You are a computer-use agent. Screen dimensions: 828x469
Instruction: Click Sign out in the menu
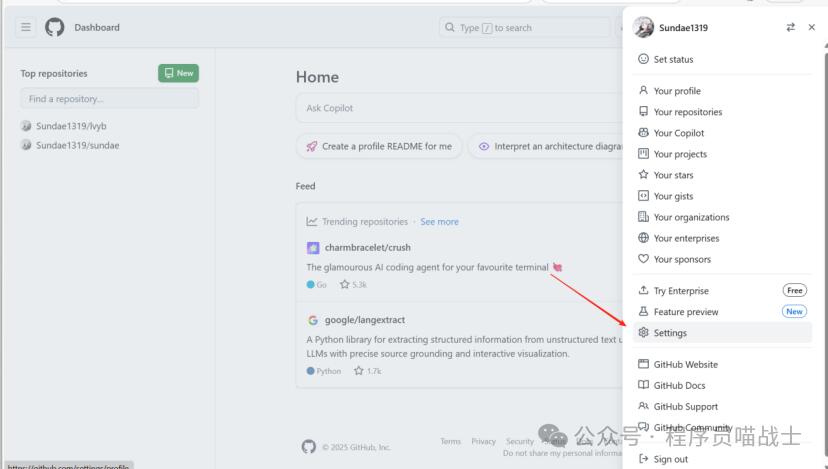[670, 459]
